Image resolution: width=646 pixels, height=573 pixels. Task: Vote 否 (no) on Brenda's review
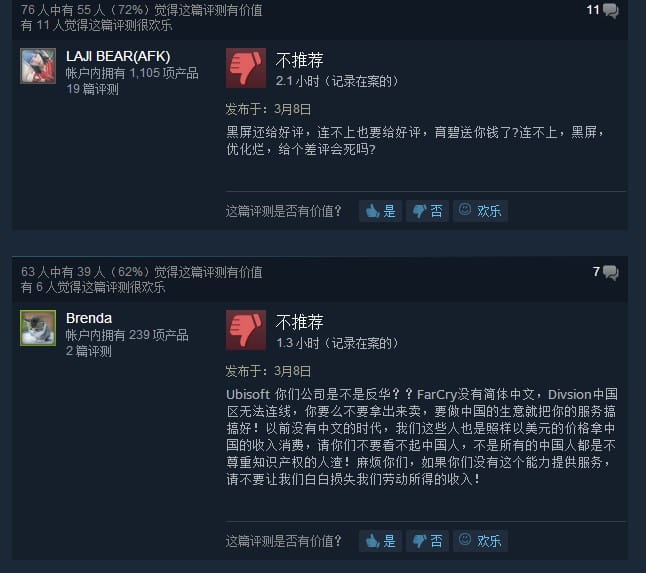coord(427,541)
